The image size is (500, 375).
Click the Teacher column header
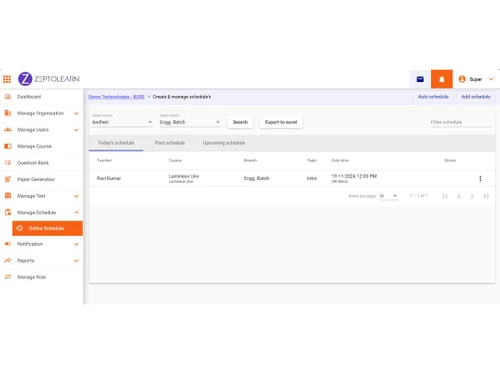pyautogui.click(x=104, y=160)
